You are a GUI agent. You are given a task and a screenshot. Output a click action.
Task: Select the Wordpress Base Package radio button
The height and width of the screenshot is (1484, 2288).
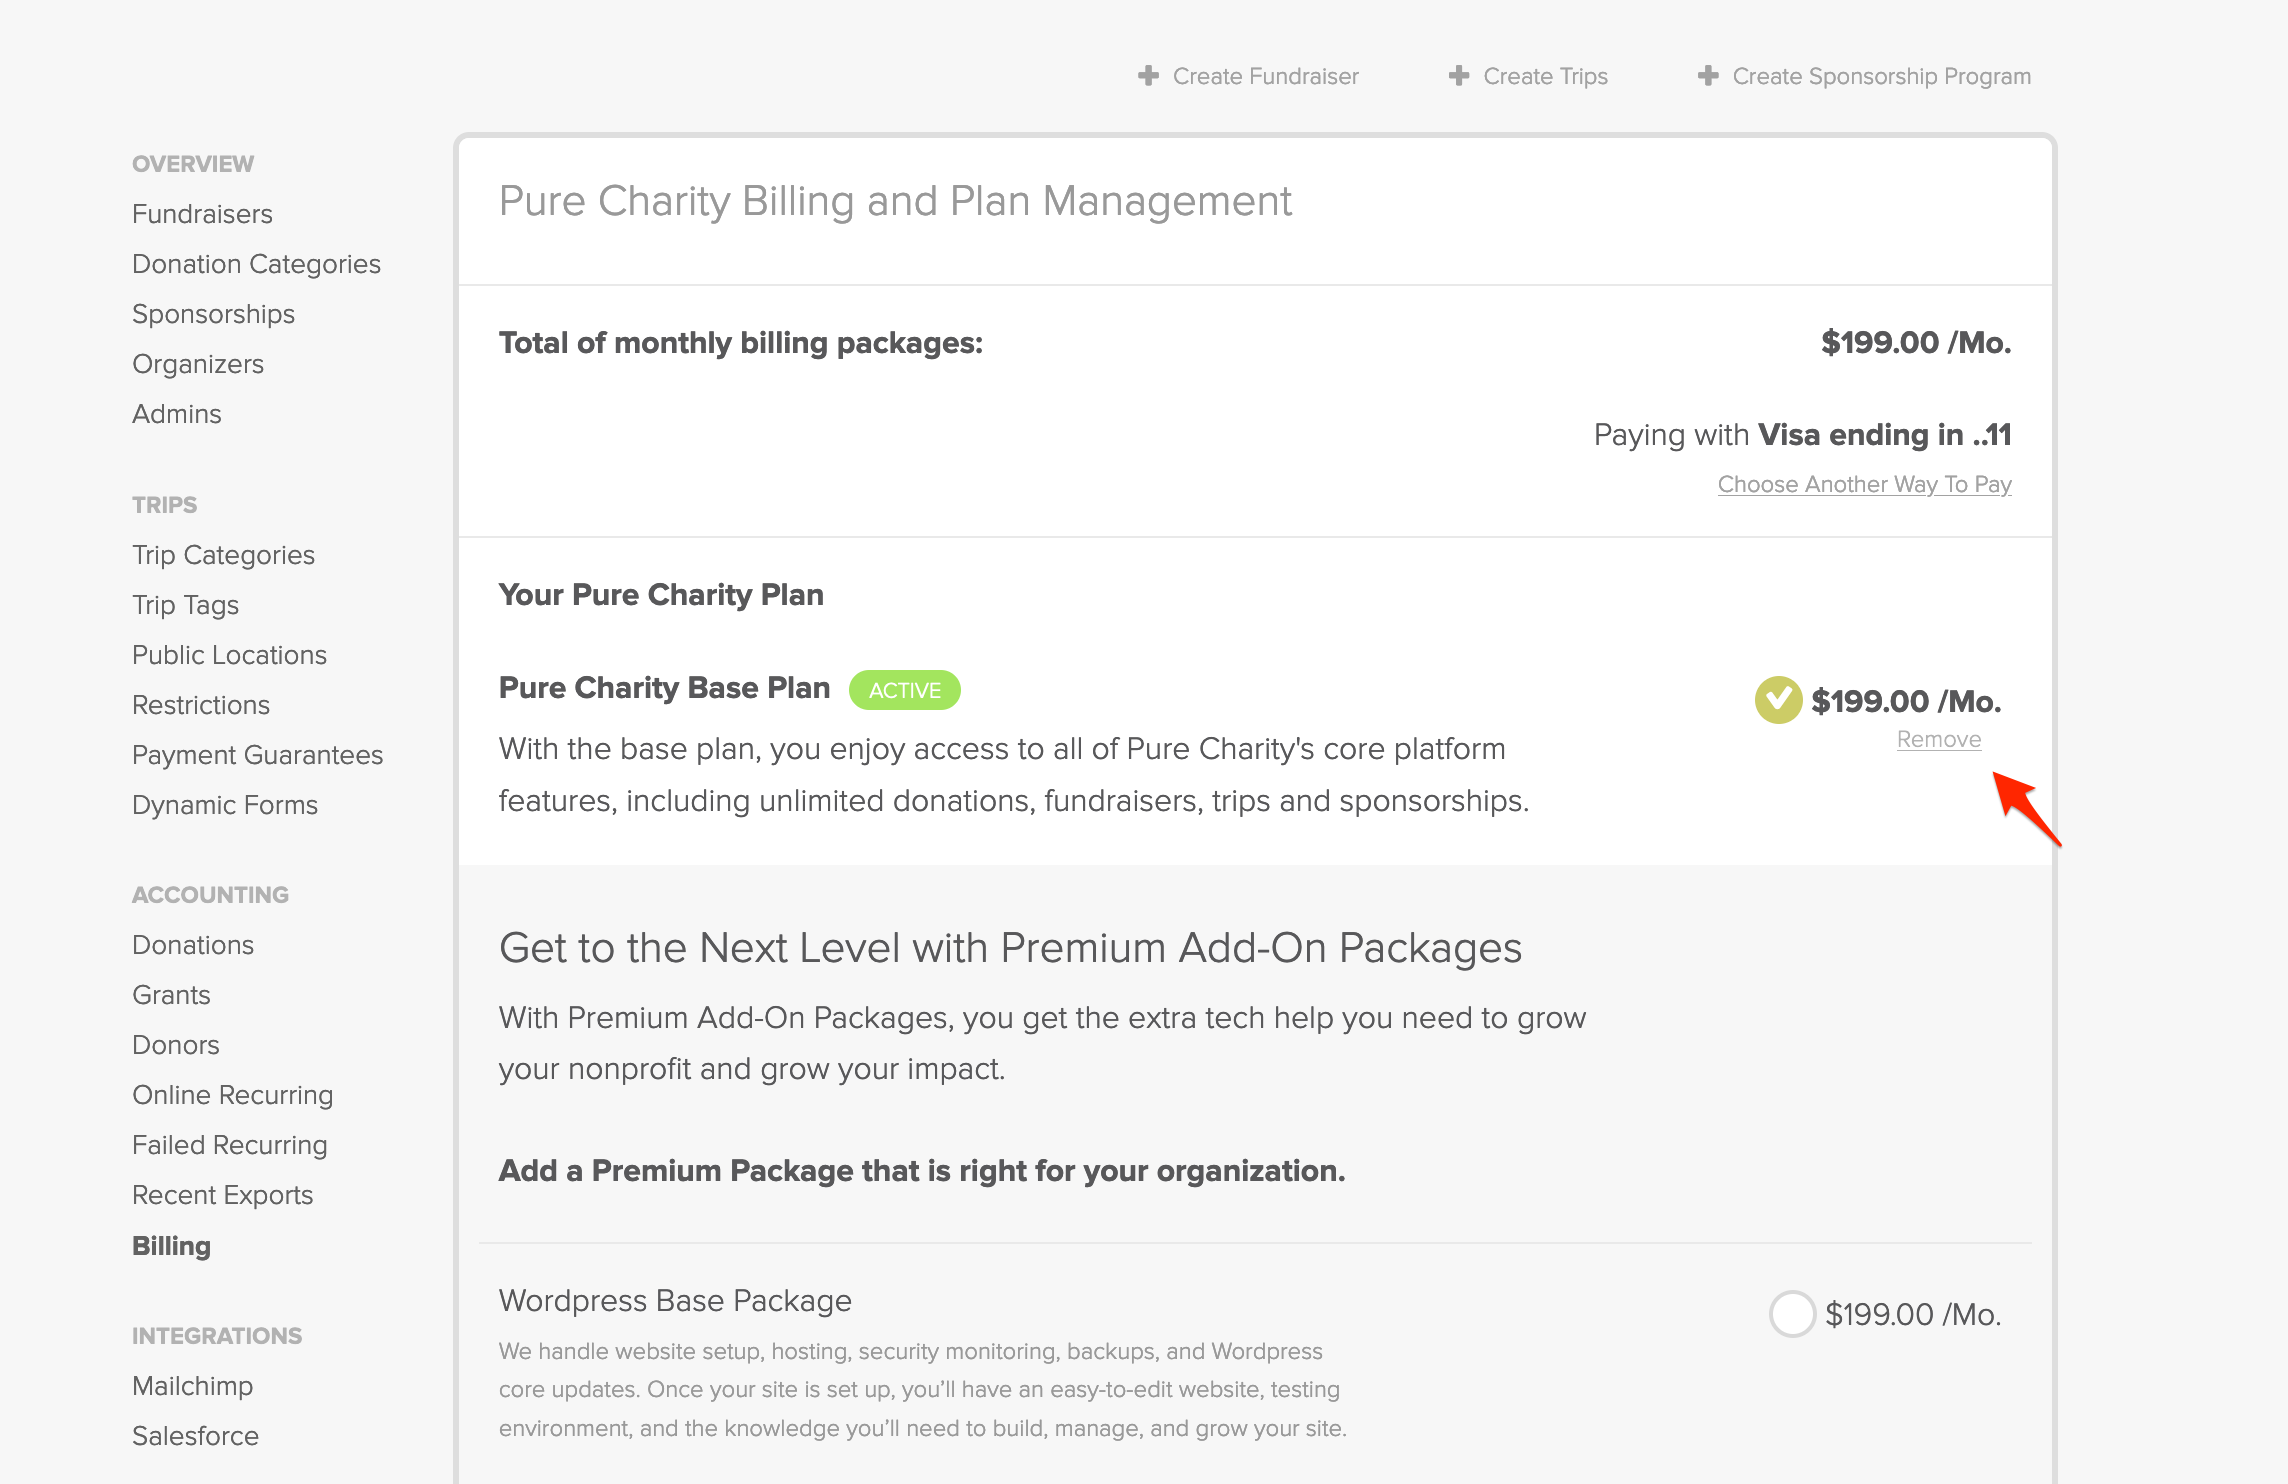1792,1314
